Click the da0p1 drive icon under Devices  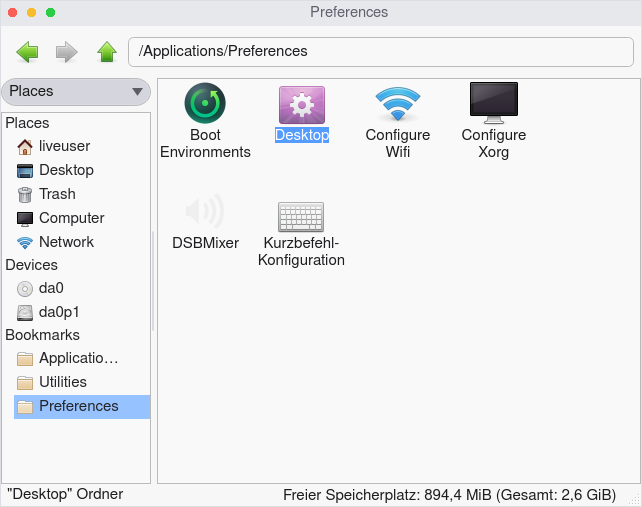tap(25, 313)
